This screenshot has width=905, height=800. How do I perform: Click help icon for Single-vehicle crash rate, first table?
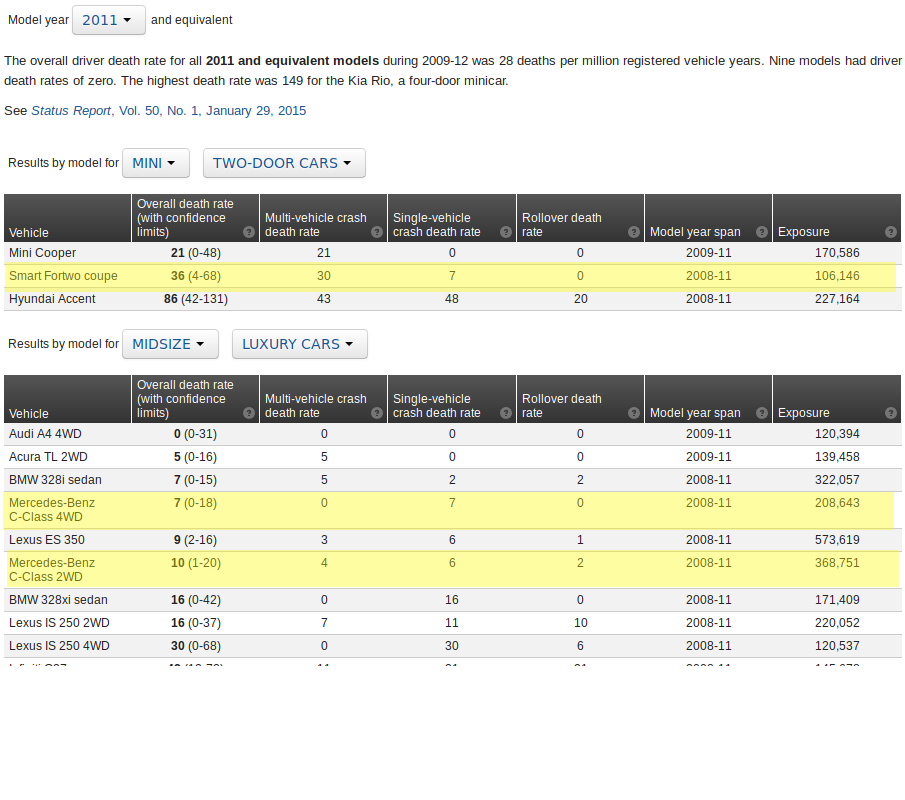click(506, 232)
